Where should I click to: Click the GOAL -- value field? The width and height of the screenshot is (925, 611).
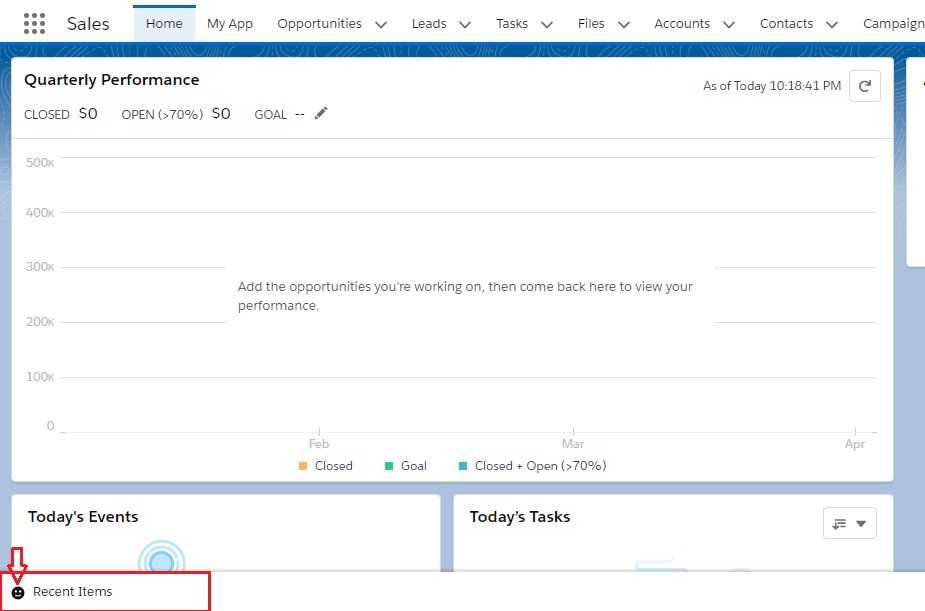click(x=298, y=113)
